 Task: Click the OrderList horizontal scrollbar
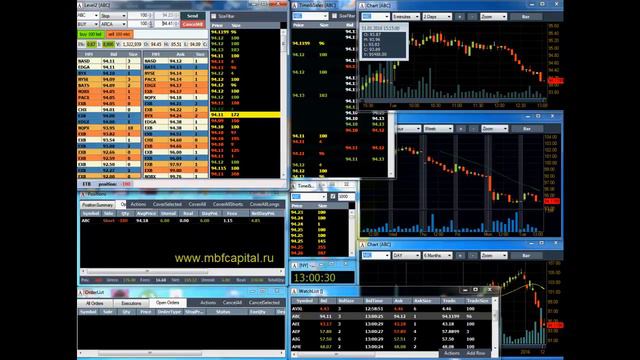pos(181,353)
